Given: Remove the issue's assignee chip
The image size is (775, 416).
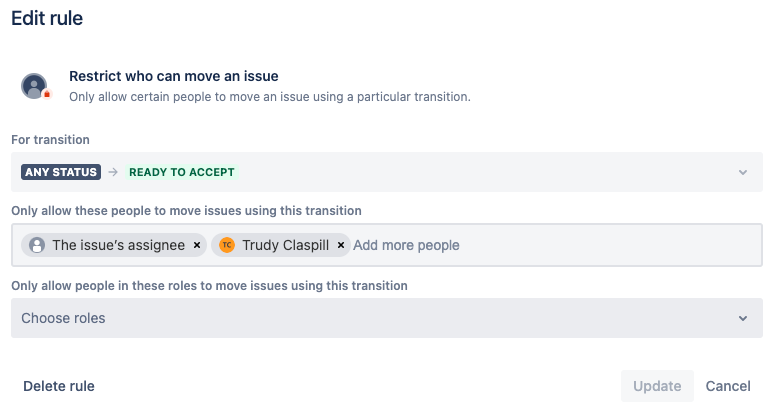Looking at the screenshot, I should point(197,245).
